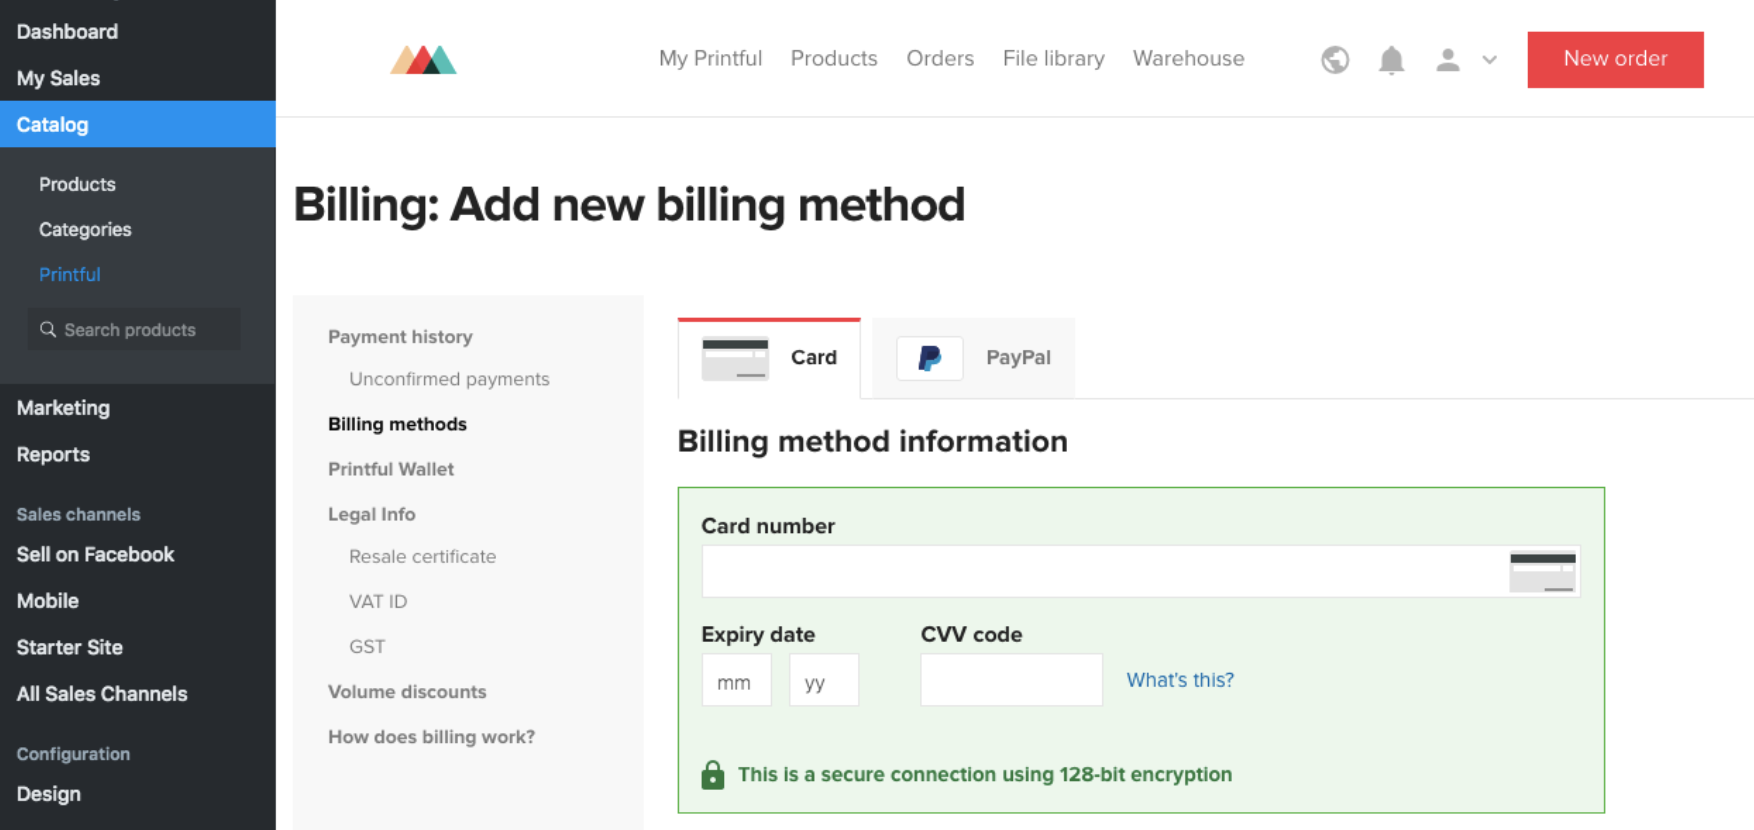Open Marketing in the sidebar
The image size is (1754, 830).
point(63,408)
